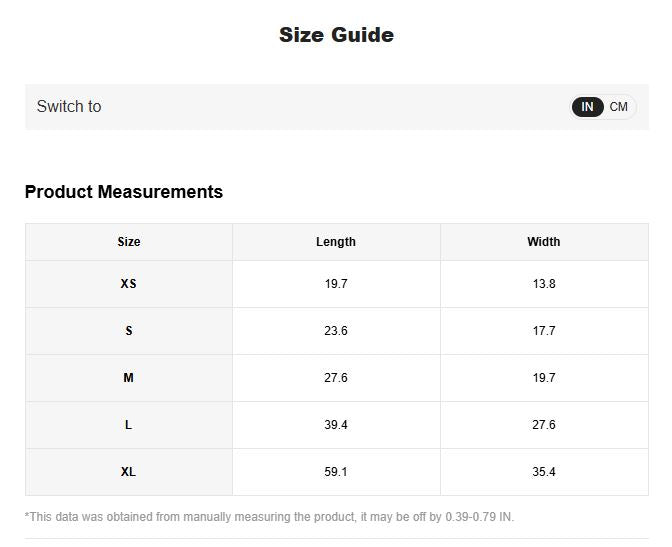
Task: Click the S width value 17.7
Action: click(x=544, y=331)
